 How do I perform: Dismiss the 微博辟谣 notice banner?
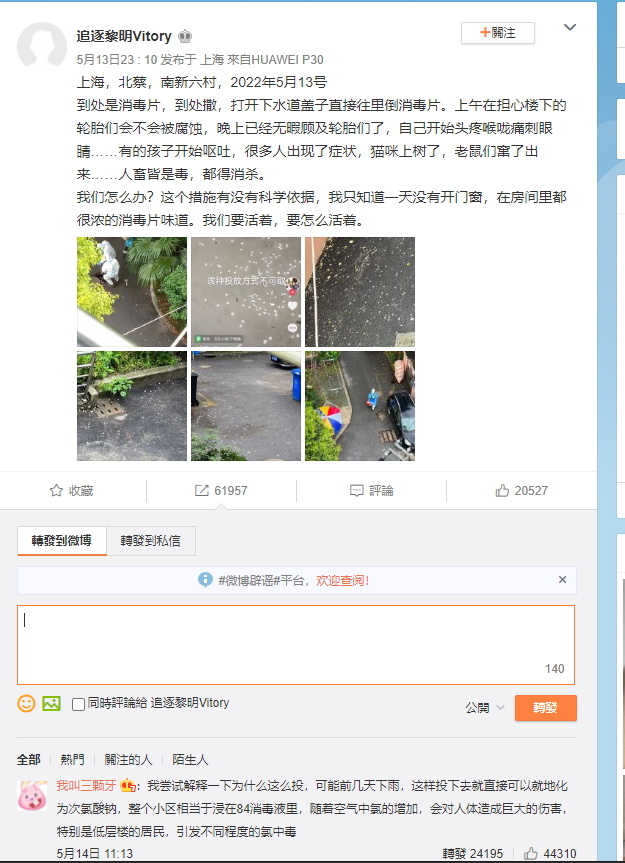[562, 580]
